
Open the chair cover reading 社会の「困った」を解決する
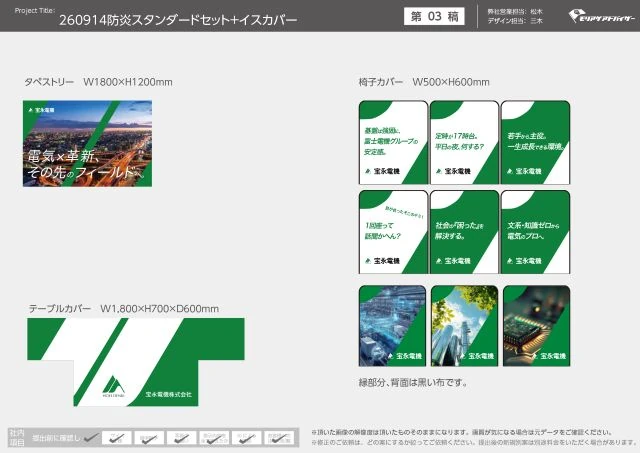click(464, 232)
